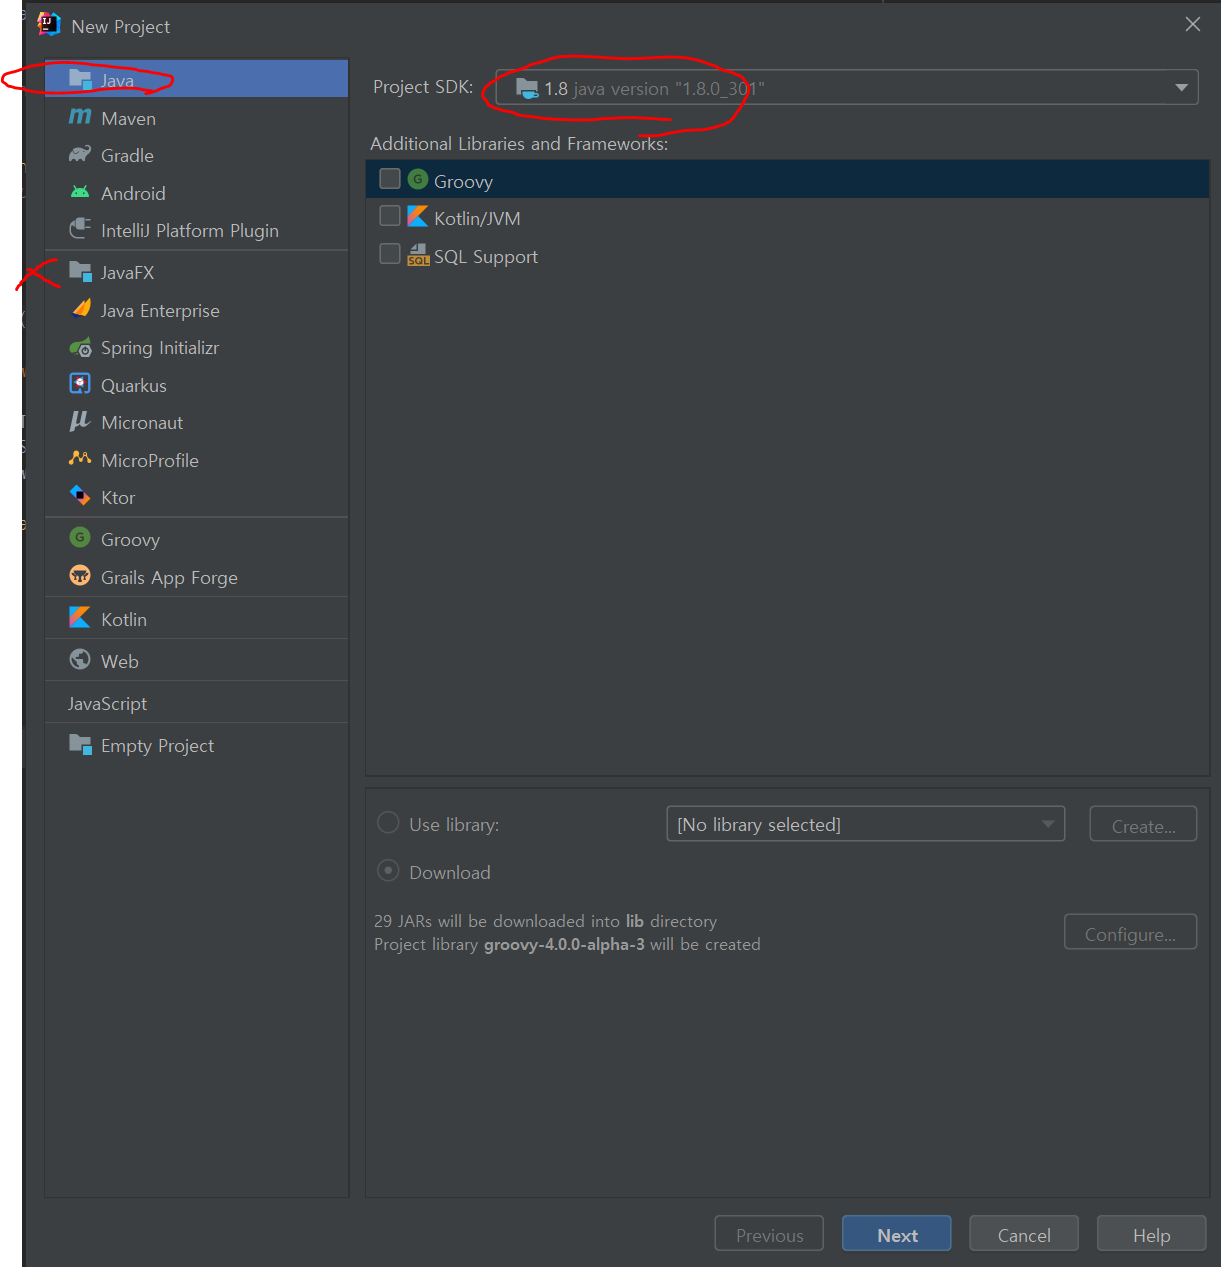Select the JavaScript project category
This screenshot has width=1221, height=1267.
tap(196, 703)
